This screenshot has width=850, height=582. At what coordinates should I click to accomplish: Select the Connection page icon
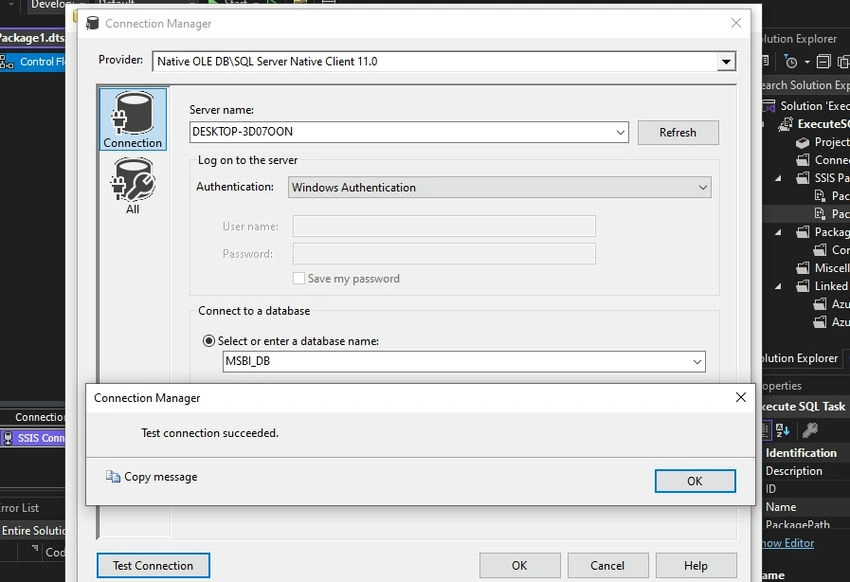pos(133,119)
